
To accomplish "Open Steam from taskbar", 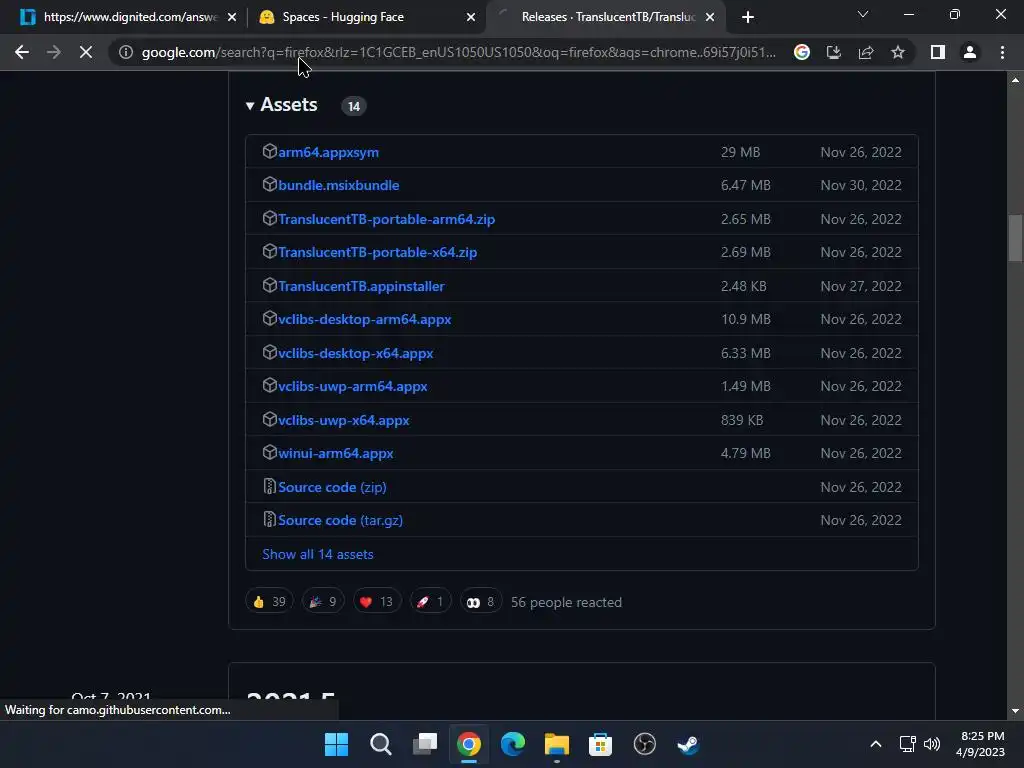I will [x=688, y=744].
